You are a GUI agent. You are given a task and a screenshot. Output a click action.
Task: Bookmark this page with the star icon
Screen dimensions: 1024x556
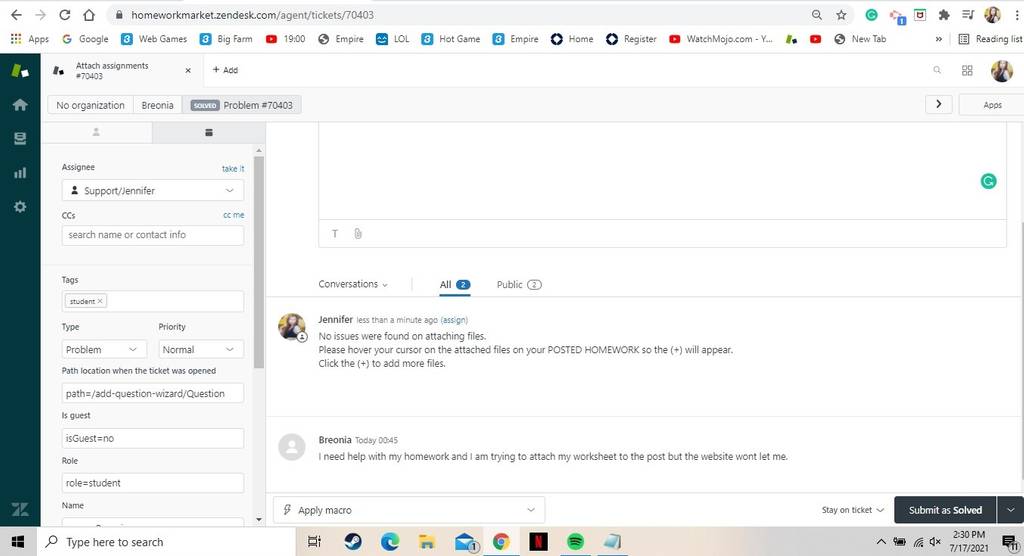841,14
